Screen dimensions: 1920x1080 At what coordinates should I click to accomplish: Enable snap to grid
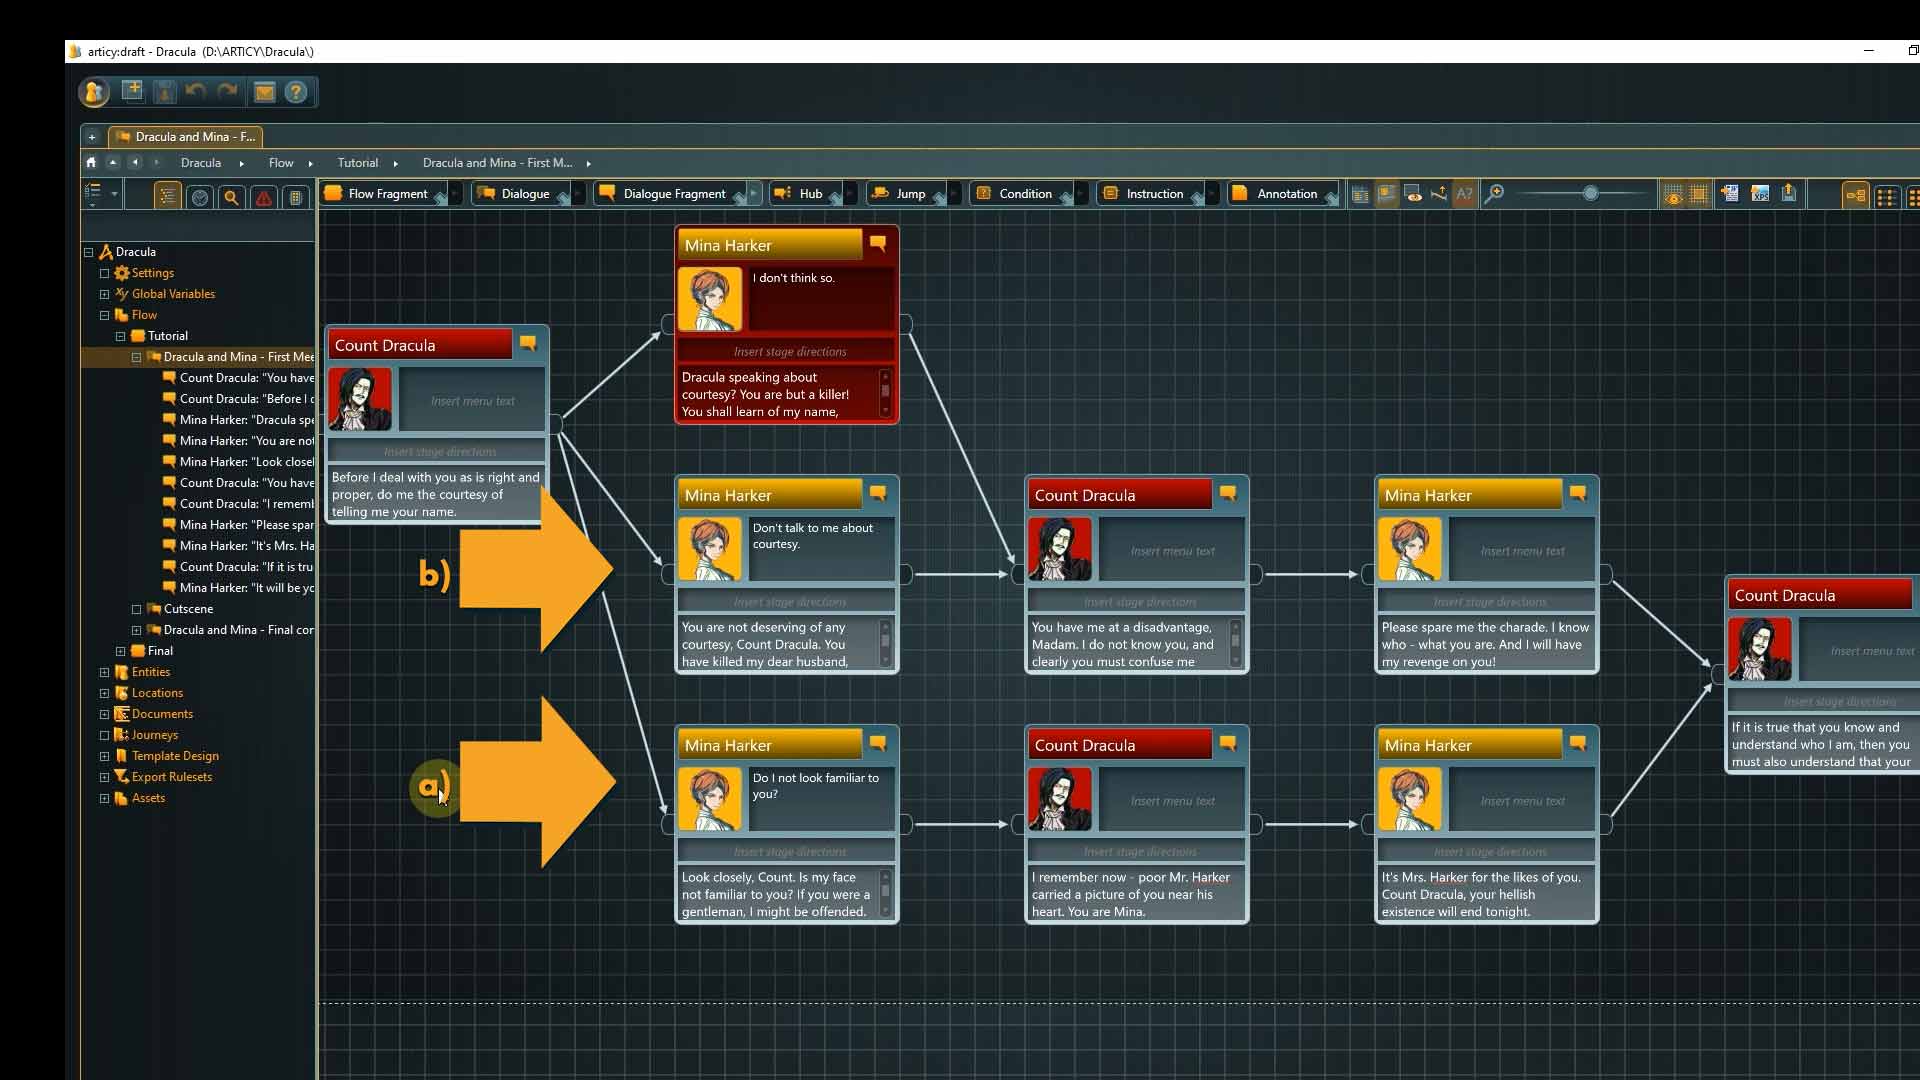[1699, 194]
